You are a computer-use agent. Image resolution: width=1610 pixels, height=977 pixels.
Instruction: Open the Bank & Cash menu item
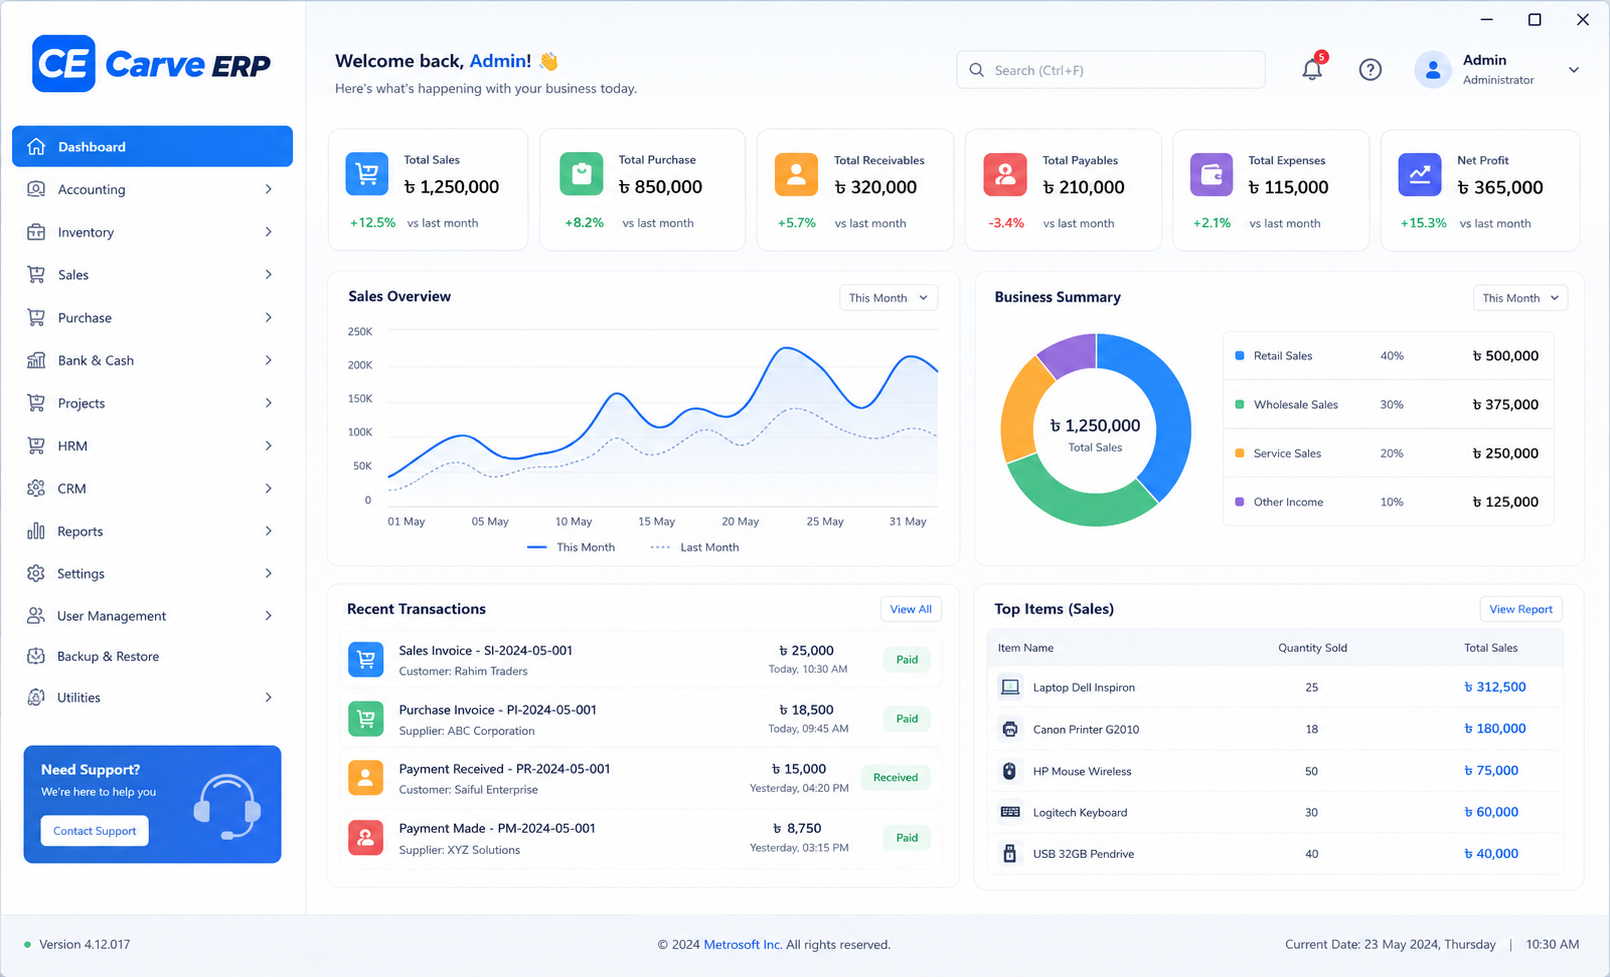click(x=152, y=360)
